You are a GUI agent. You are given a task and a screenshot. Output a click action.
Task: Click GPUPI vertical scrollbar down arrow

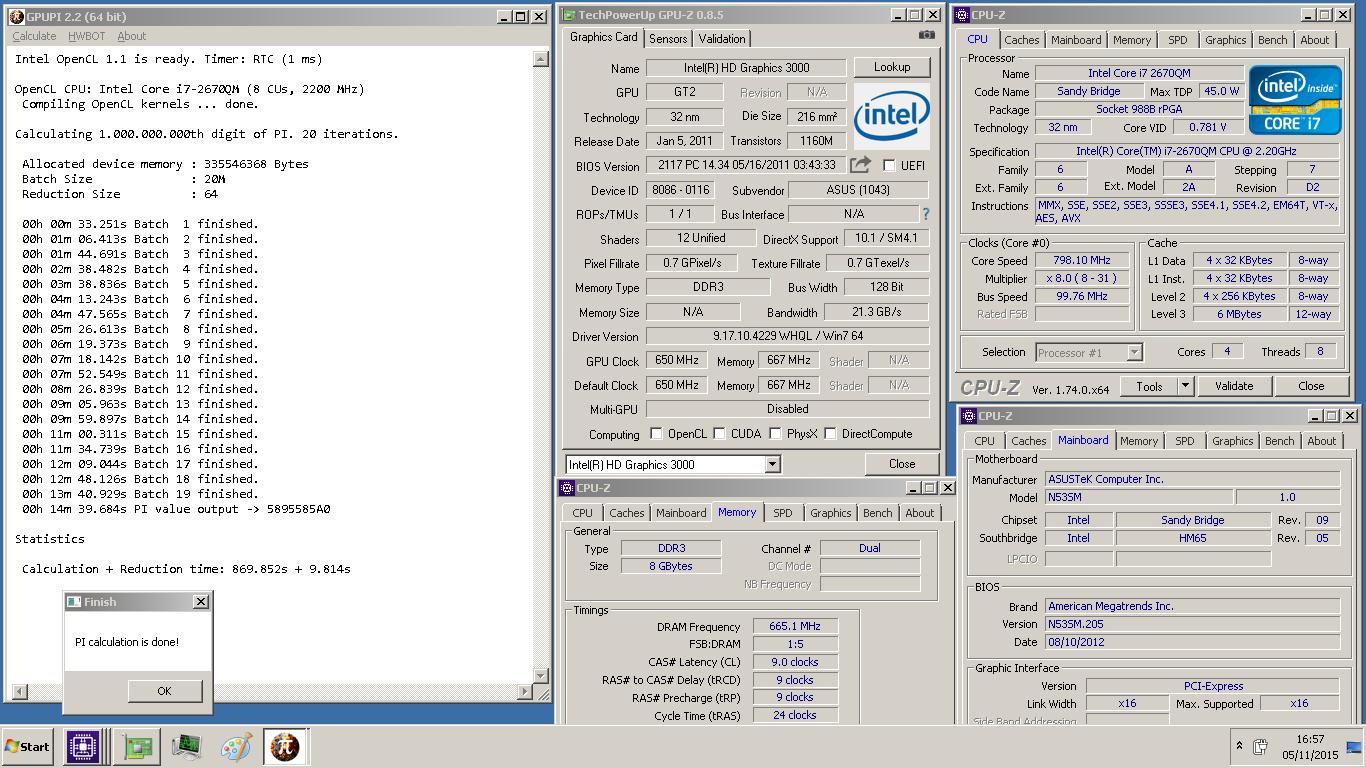(541, 675)
